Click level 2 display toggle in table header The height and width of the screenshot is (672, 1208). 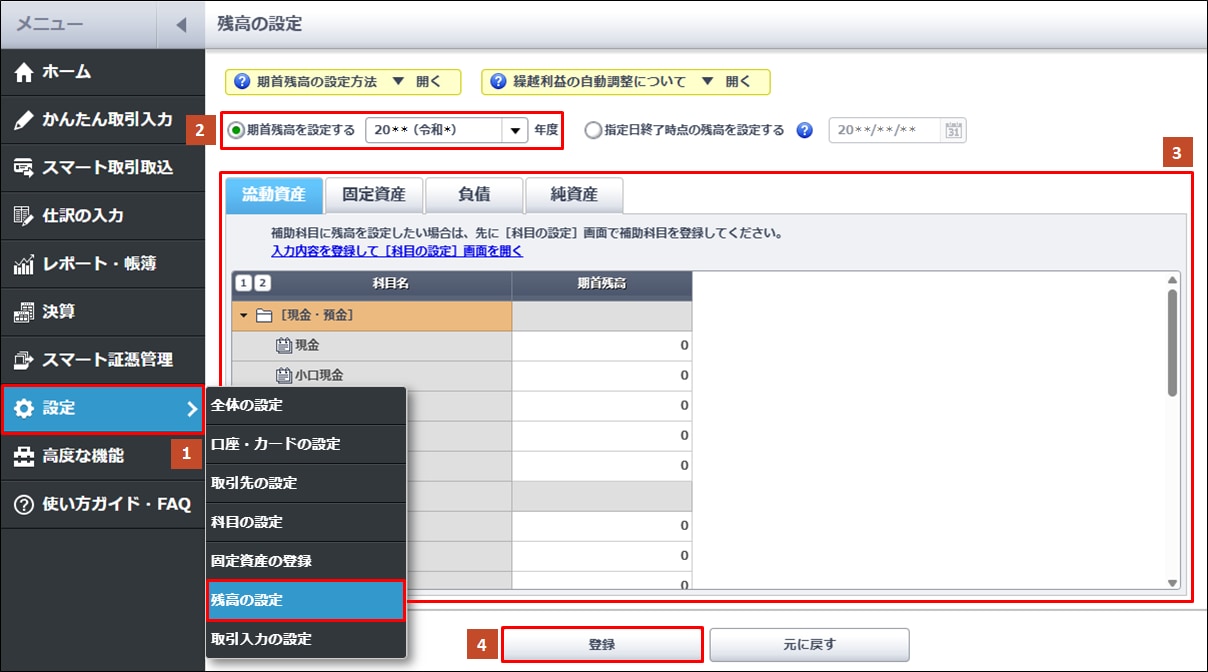[x=261, y=284]
